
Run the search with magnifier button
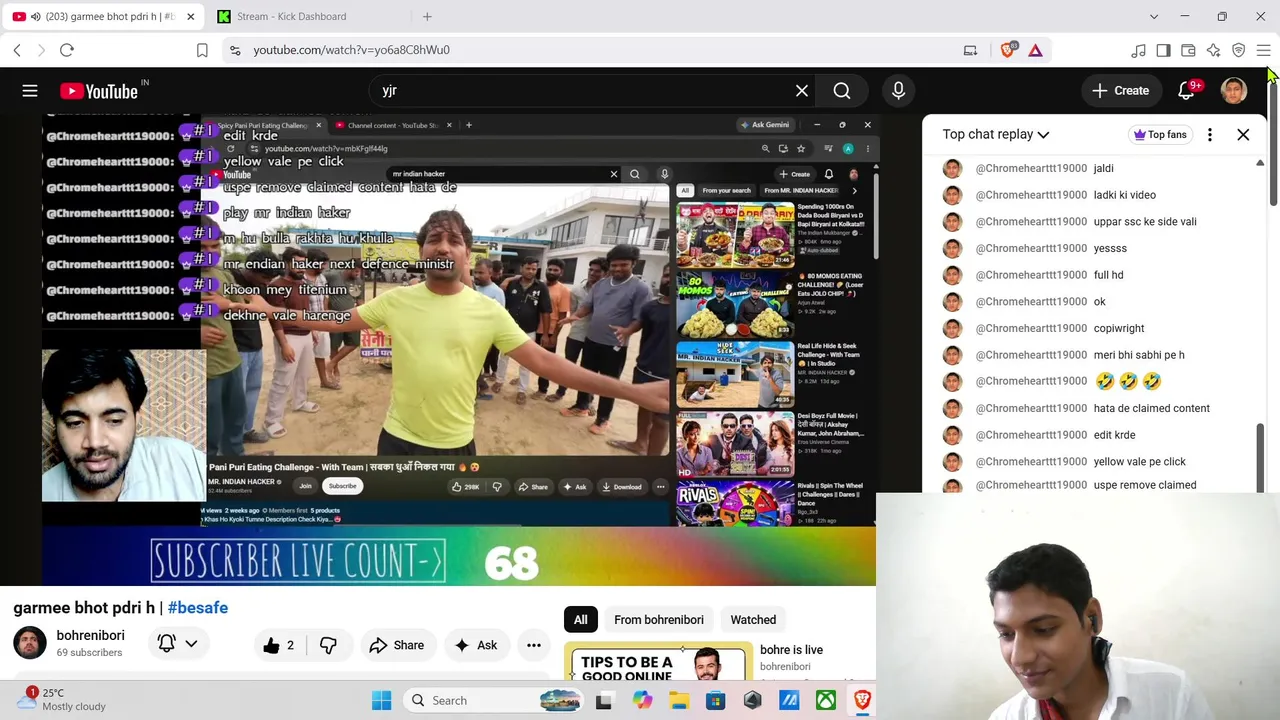click(842, 91)
